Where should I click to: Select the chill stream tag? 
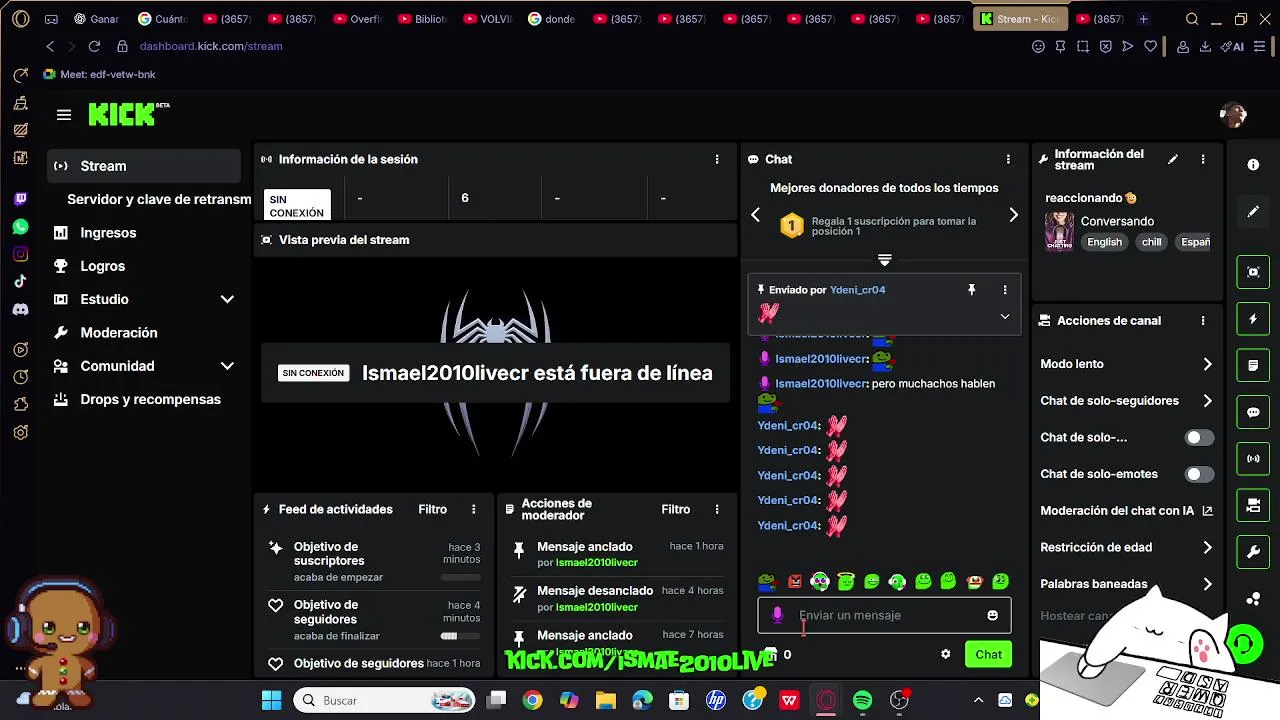point(1152,242)
